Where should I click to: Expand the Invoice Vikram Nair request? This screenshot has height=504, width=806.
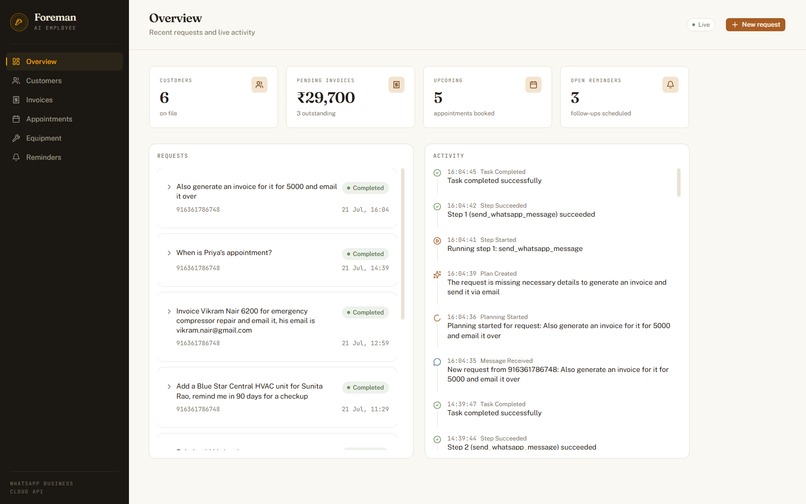click(169, 312)
